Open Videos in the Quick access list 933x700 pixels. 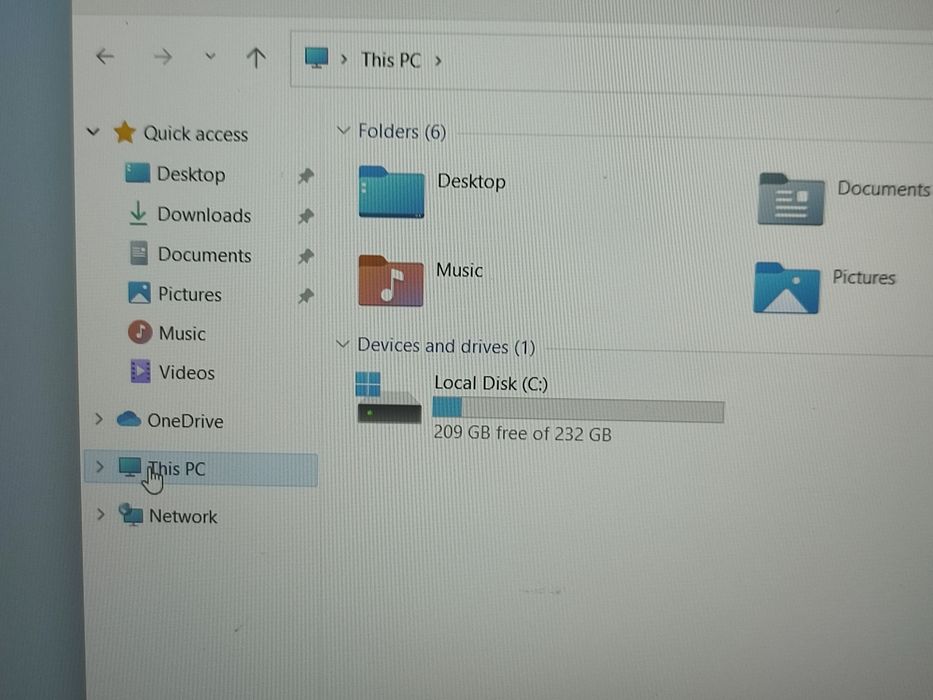click(x=187, y=373)
